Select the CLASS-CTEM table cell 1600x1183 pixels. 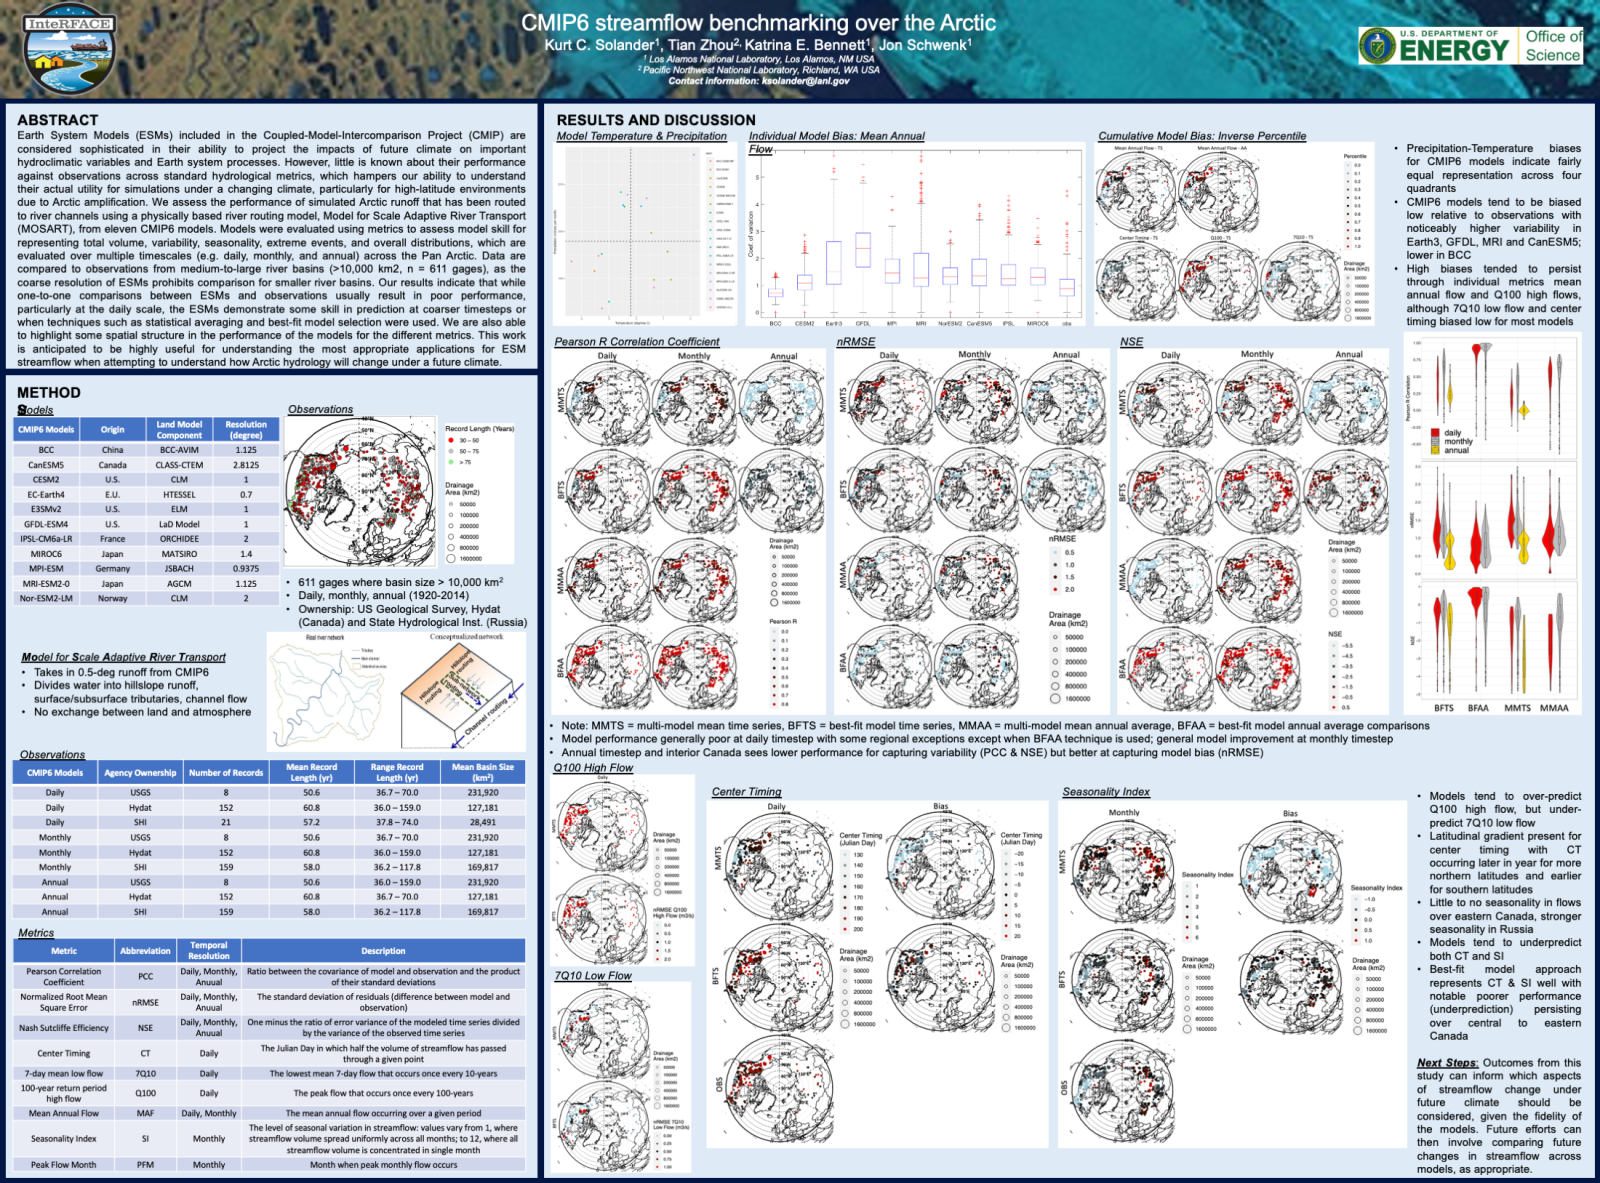click(x=179, y=465)
